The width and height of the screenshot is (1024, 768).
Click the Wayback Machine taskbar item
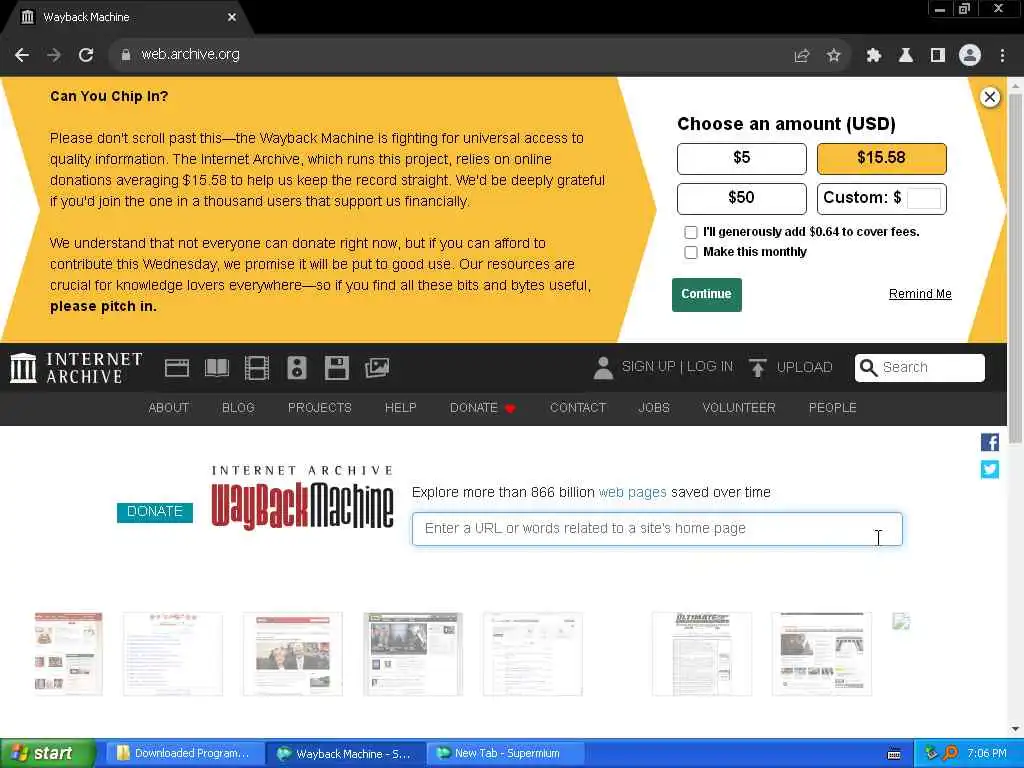coord(345,754)
